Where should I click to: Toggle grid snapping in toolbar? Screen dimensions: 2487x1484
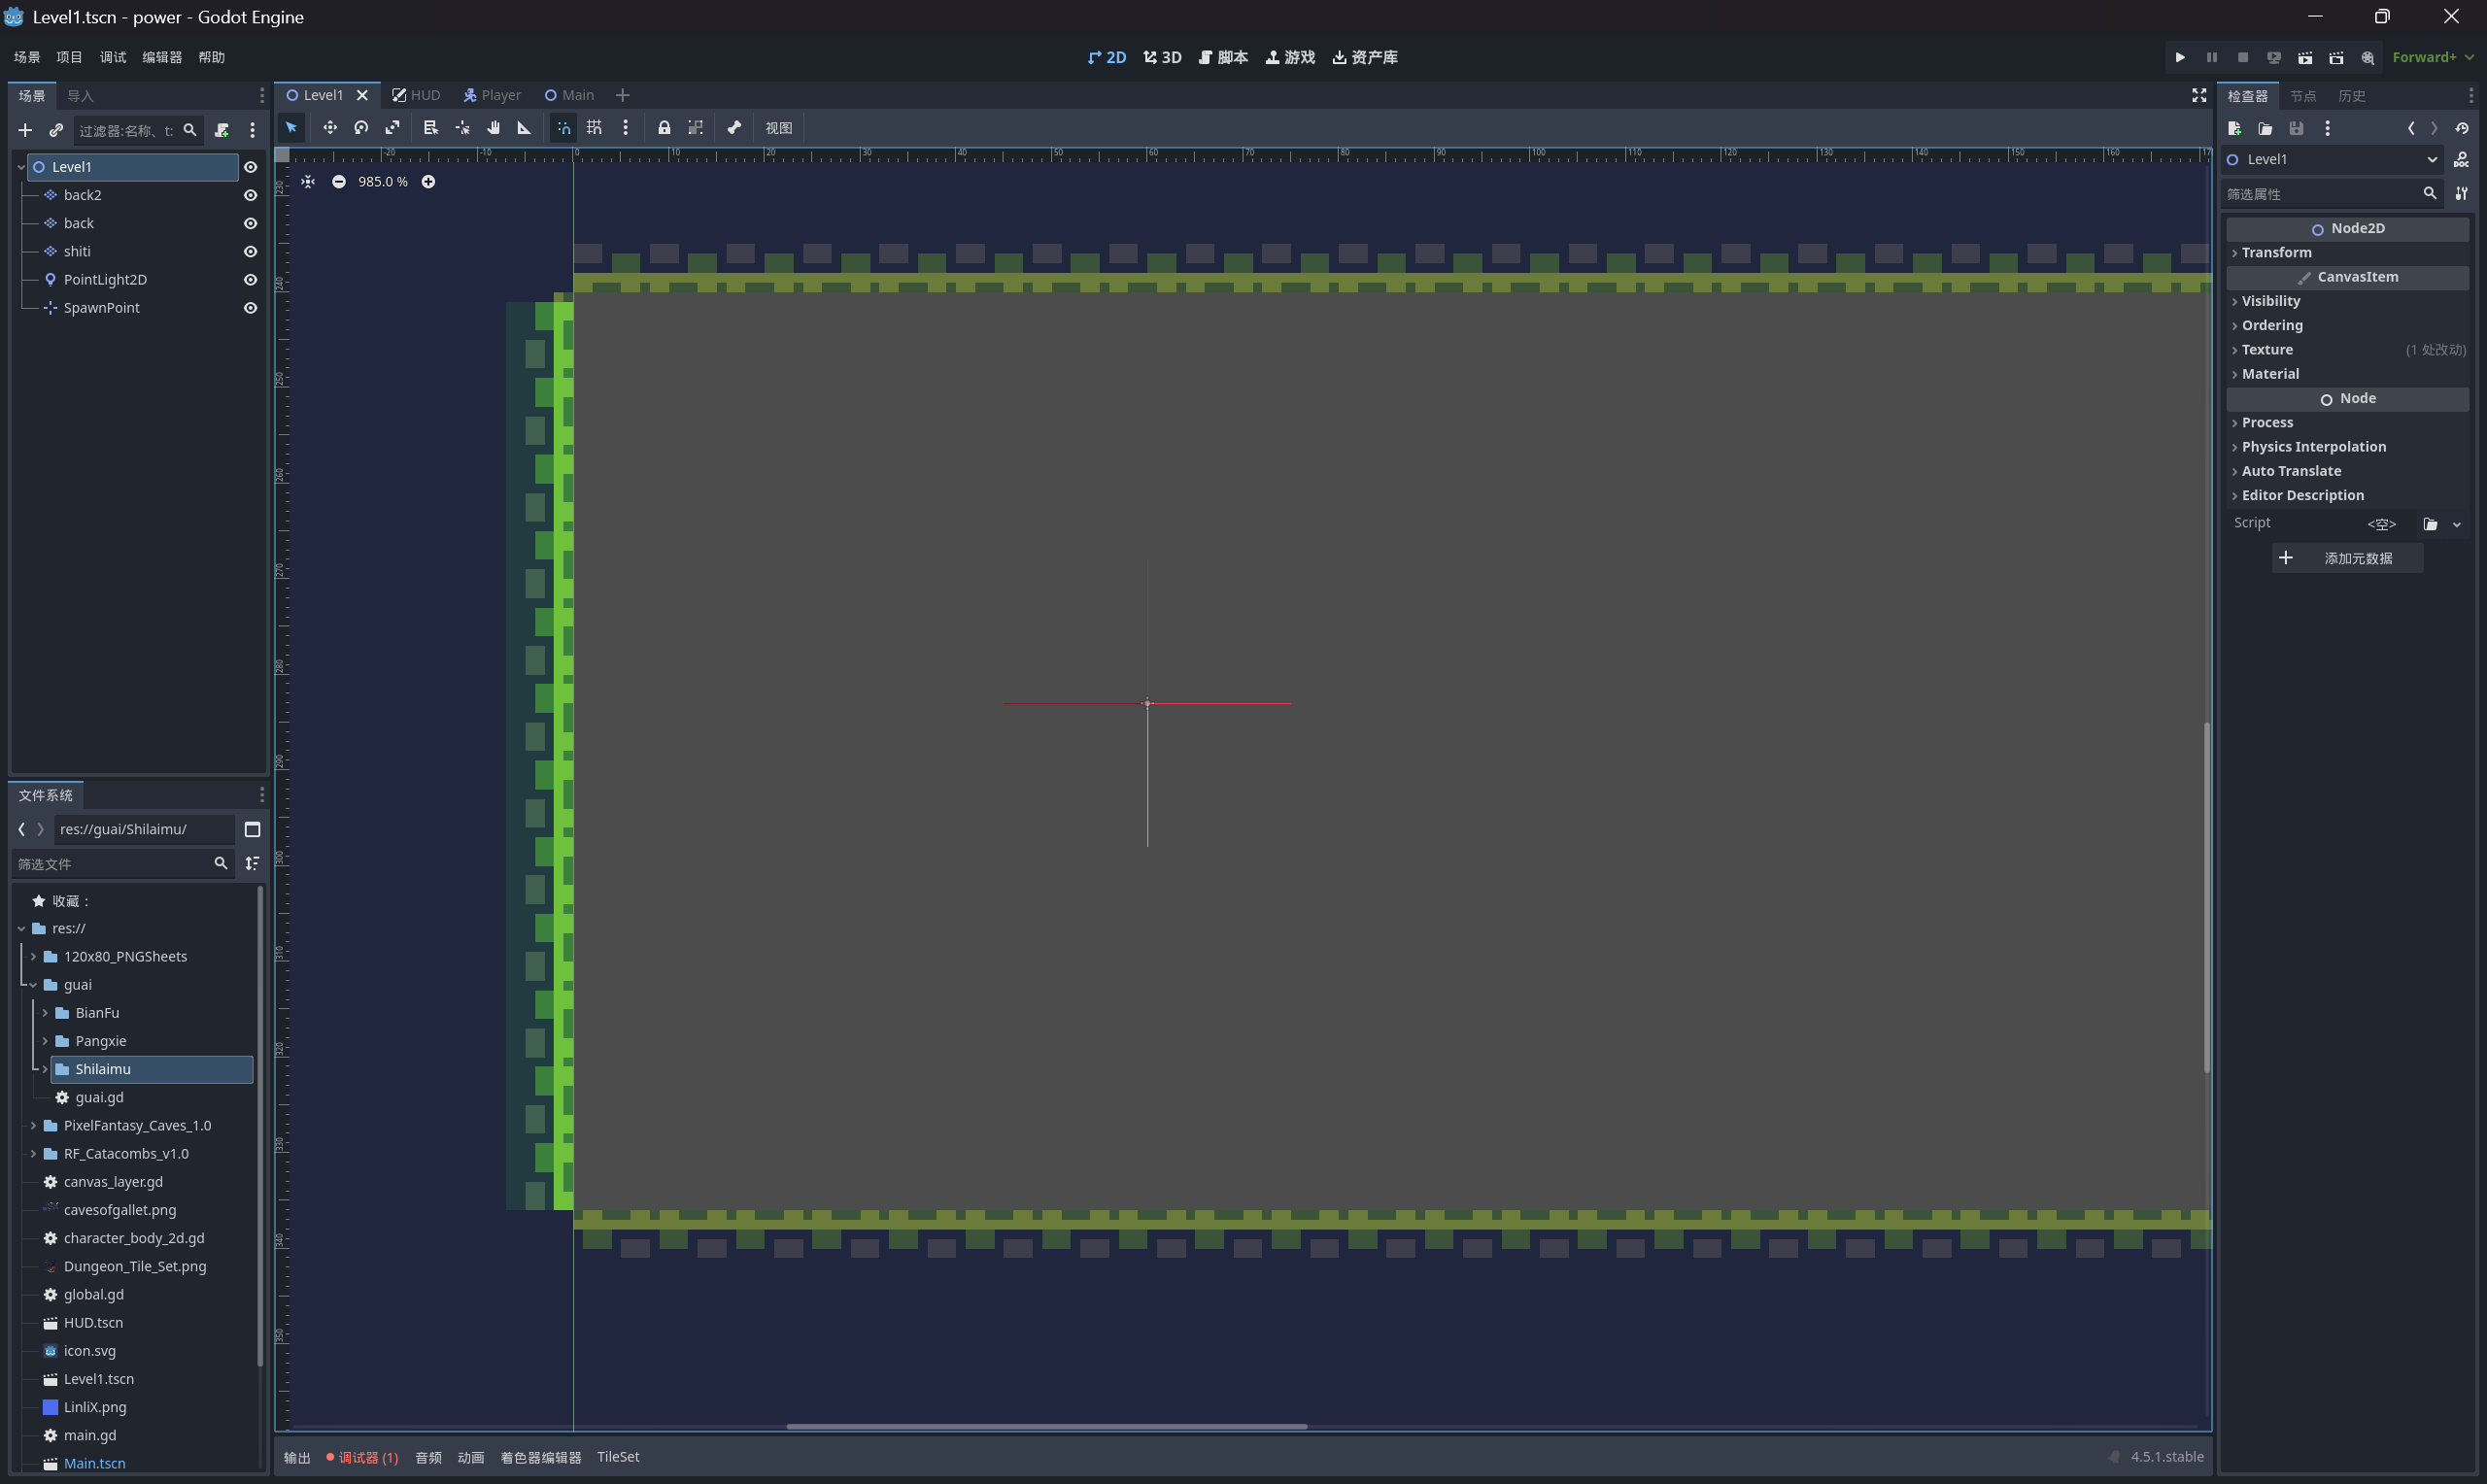click(594, 127)
